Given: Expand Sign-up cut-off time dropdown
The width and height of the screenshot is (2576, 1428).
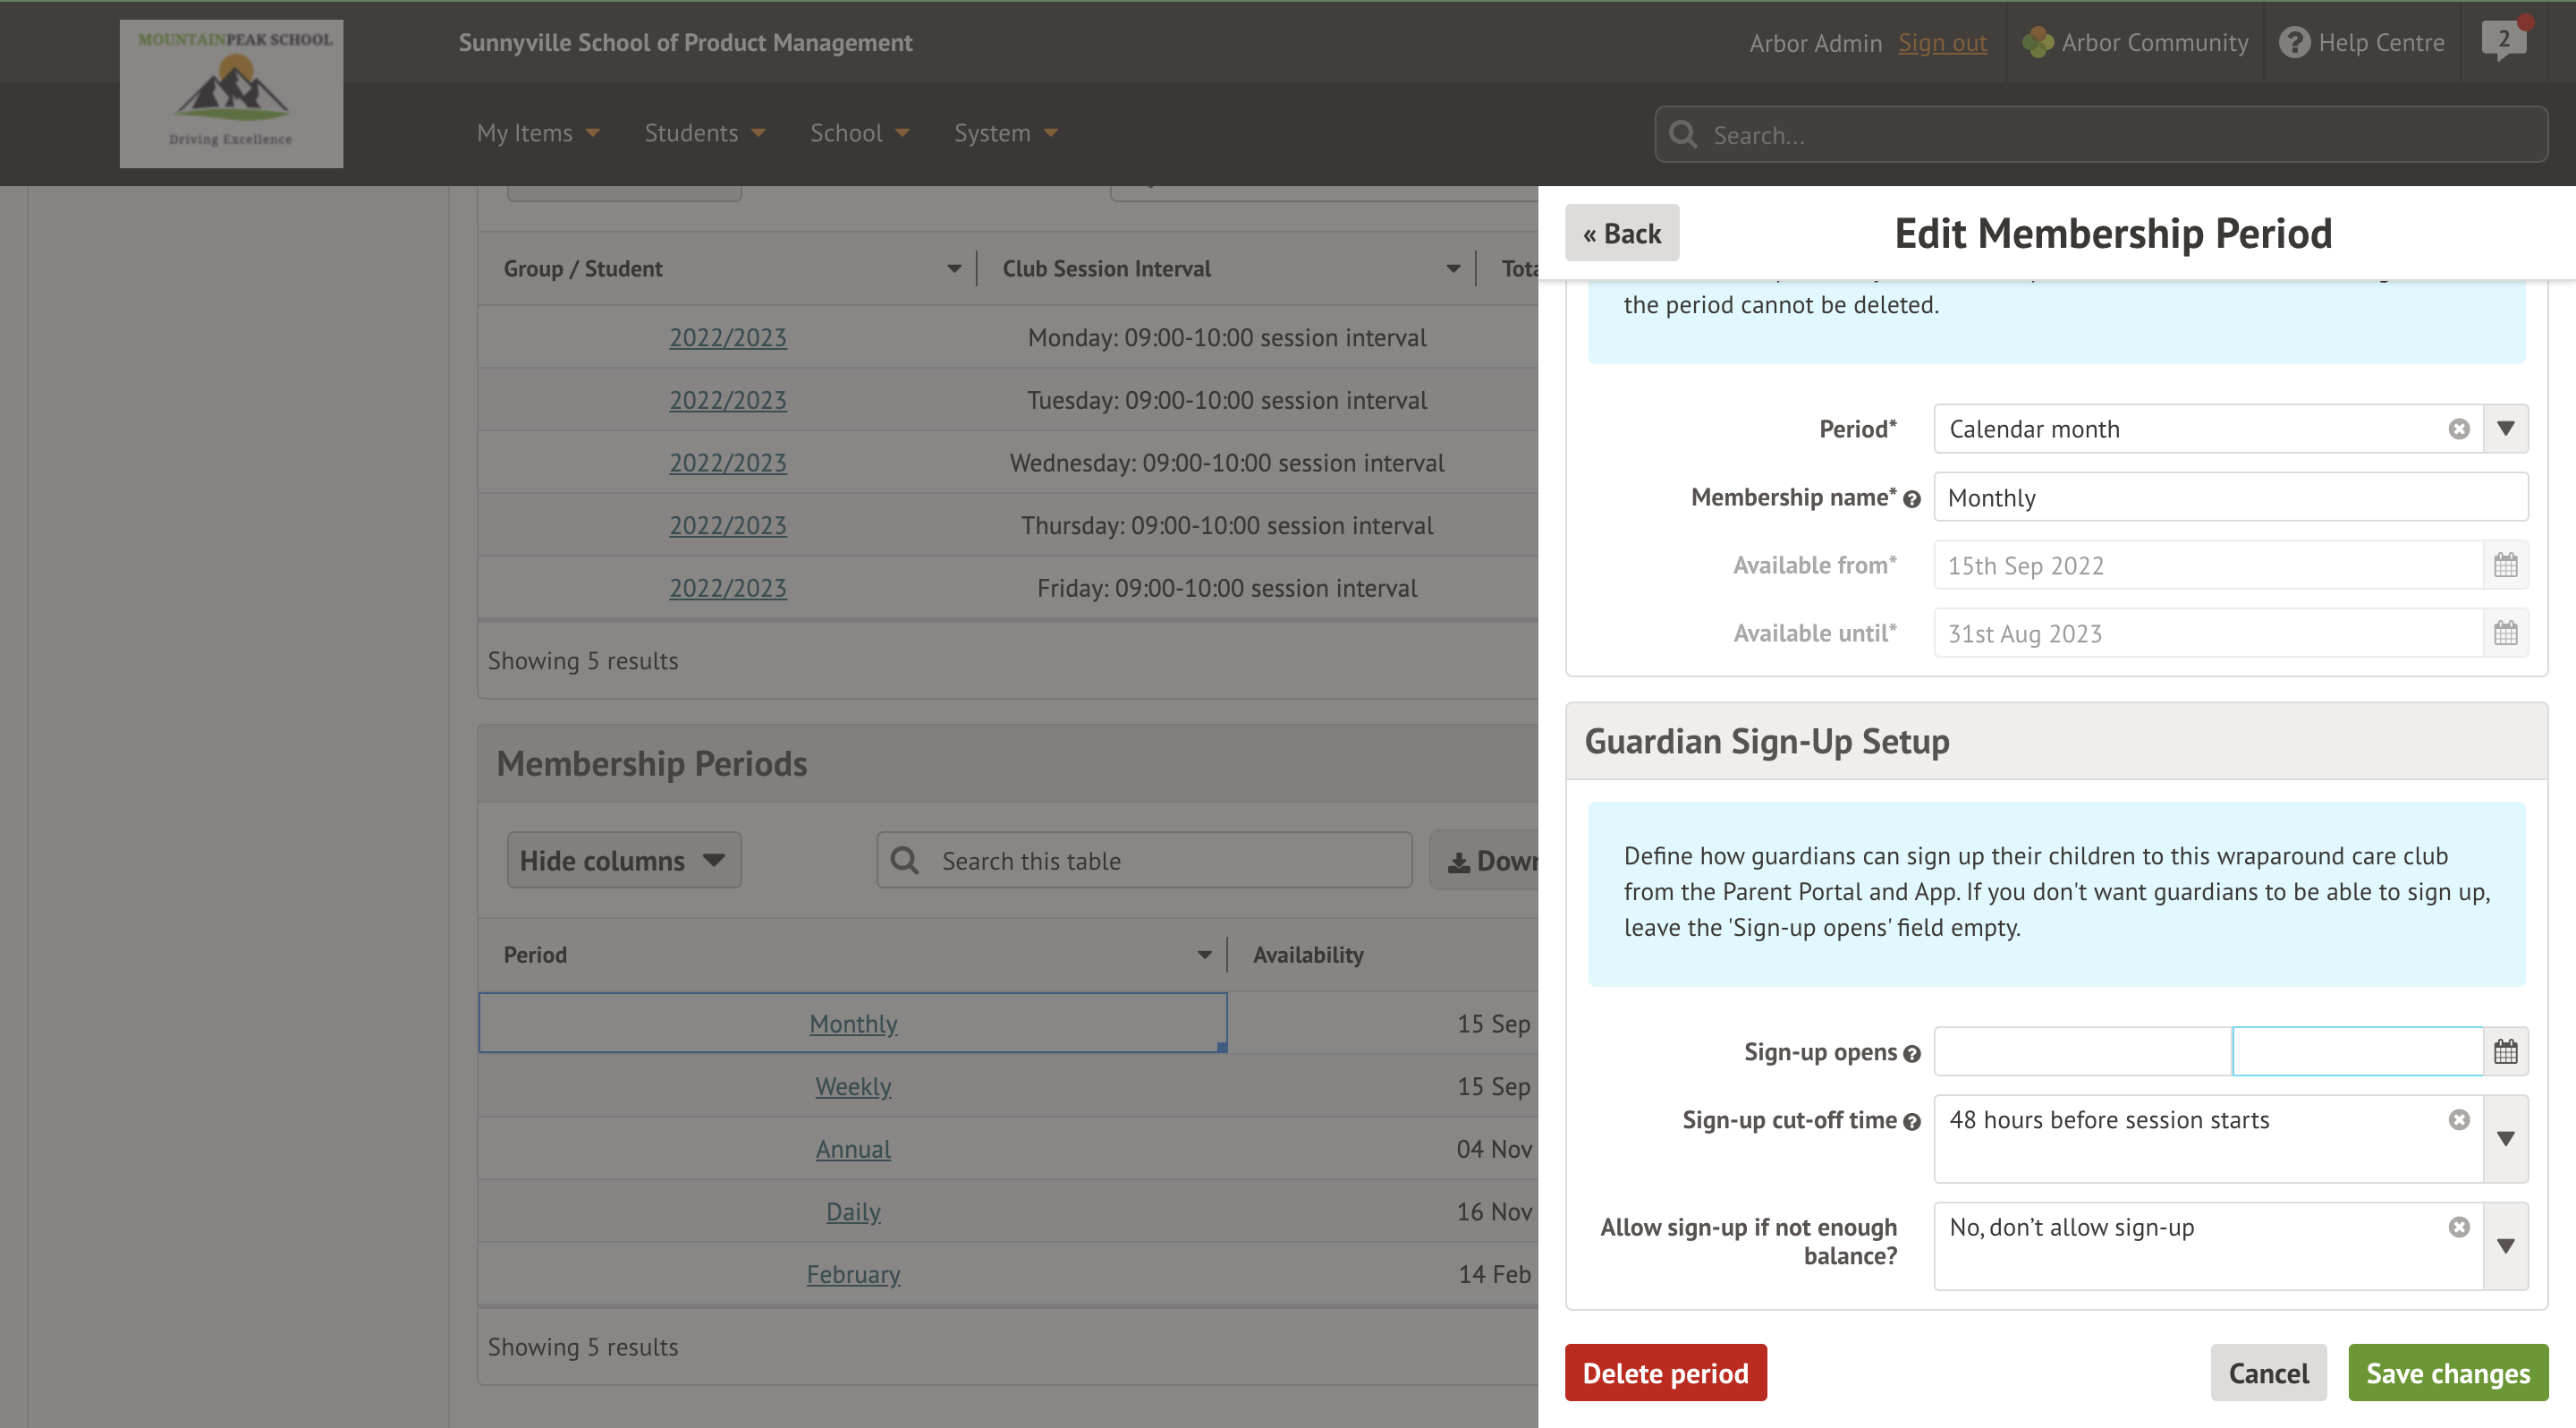Looking at the screenshot, I should point(2505,1139).
